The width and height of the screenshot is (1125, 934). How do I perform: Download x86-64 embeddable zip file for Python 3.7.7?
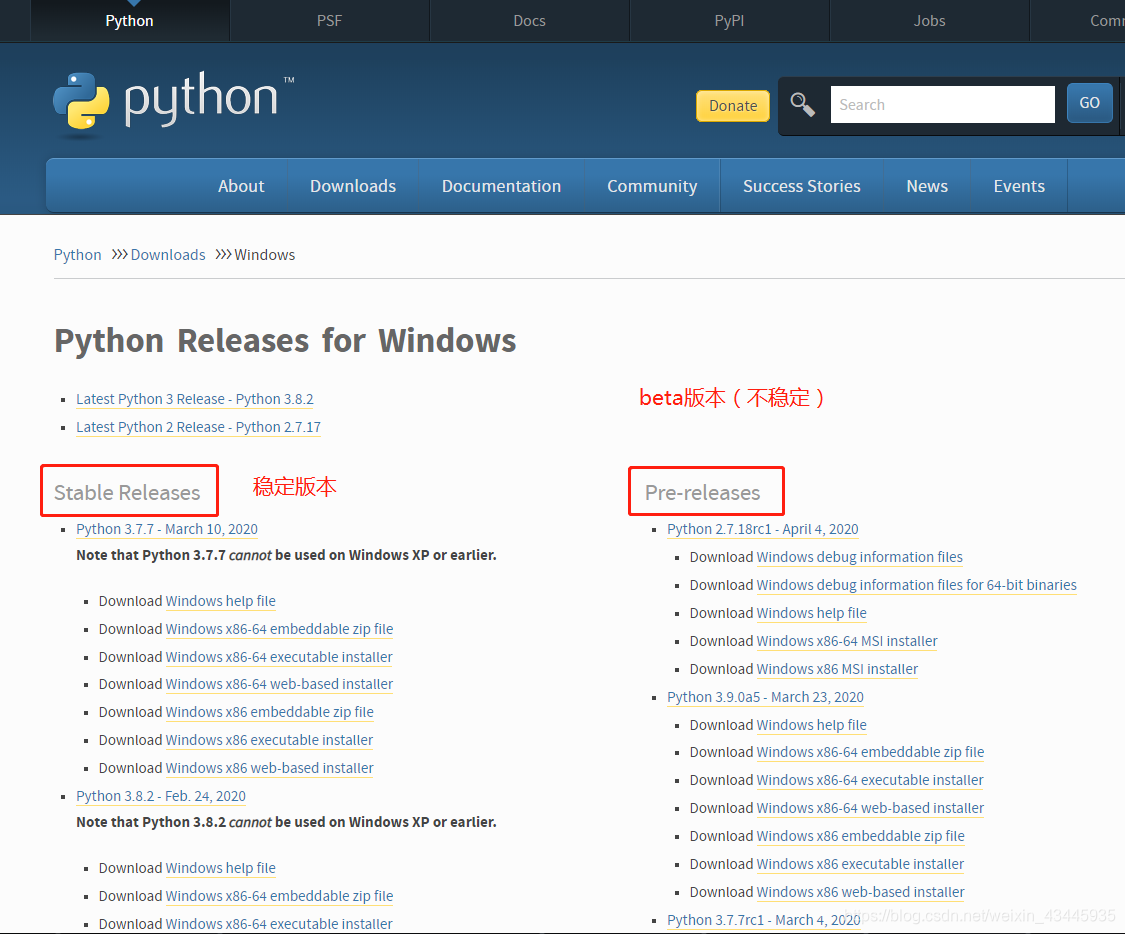pyautogui.click(x=279, y=628)
